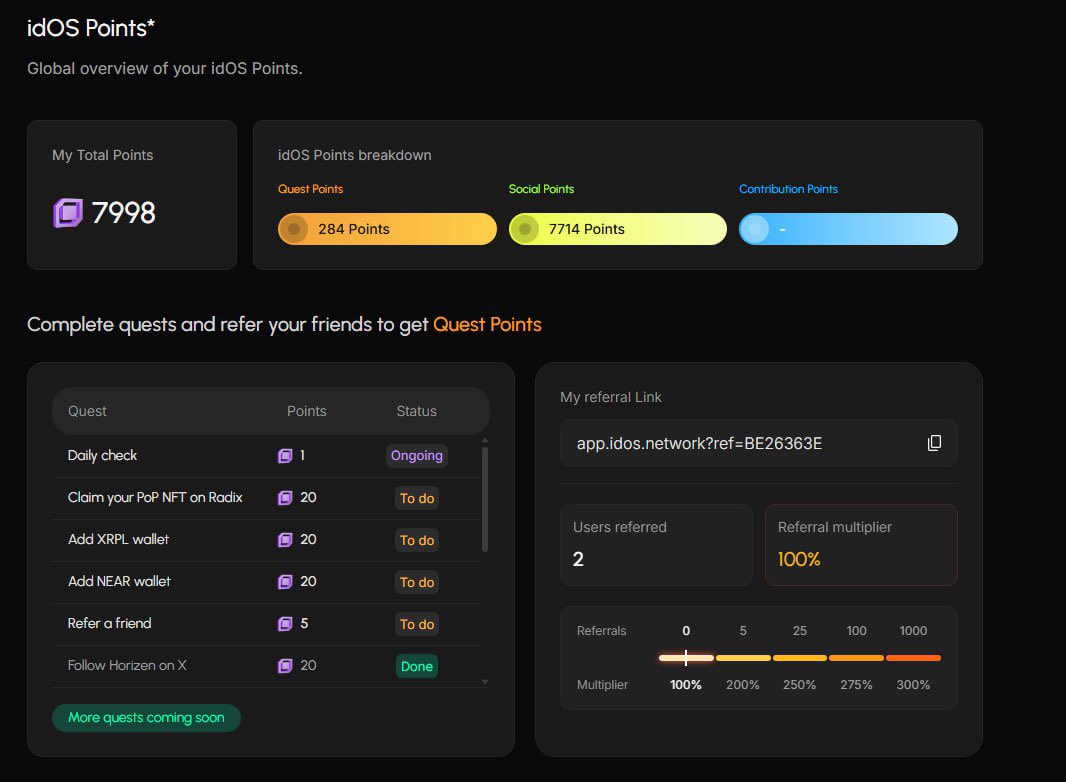Copy the referral link with the copy icon
The width and height of the screenshot is (1066, 782).
[934, 443]
